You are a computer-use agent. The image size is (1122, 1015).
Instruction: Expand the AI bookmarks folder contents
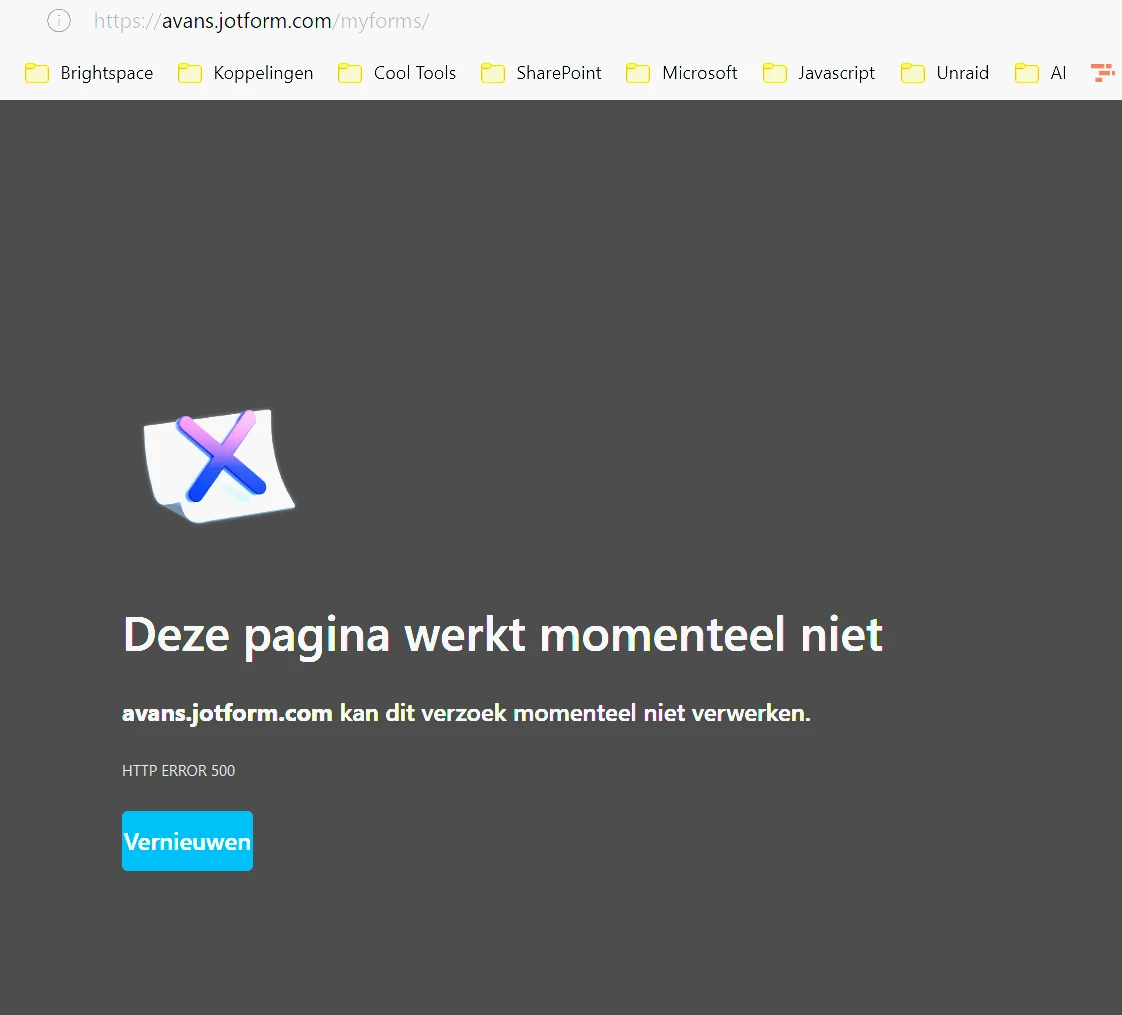(x=1058, y=72)
